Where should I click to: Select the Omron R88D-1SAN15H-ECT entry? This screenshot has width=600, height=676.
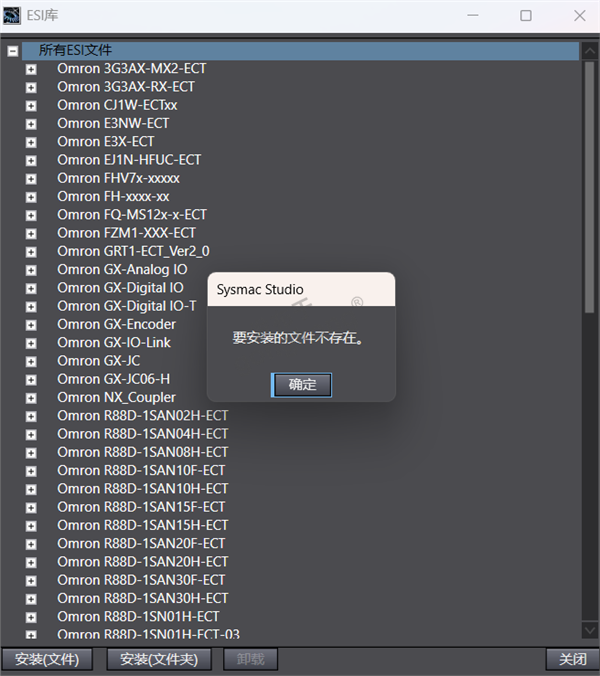pos(143,525)
